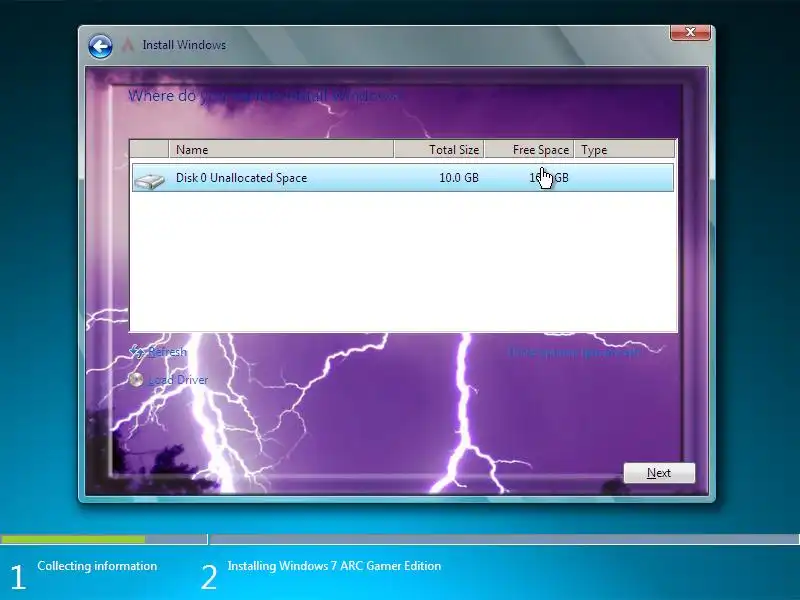Sort by Free Space column header
The height and width of the screenshot is (600, 800).
tap(530, 149)
